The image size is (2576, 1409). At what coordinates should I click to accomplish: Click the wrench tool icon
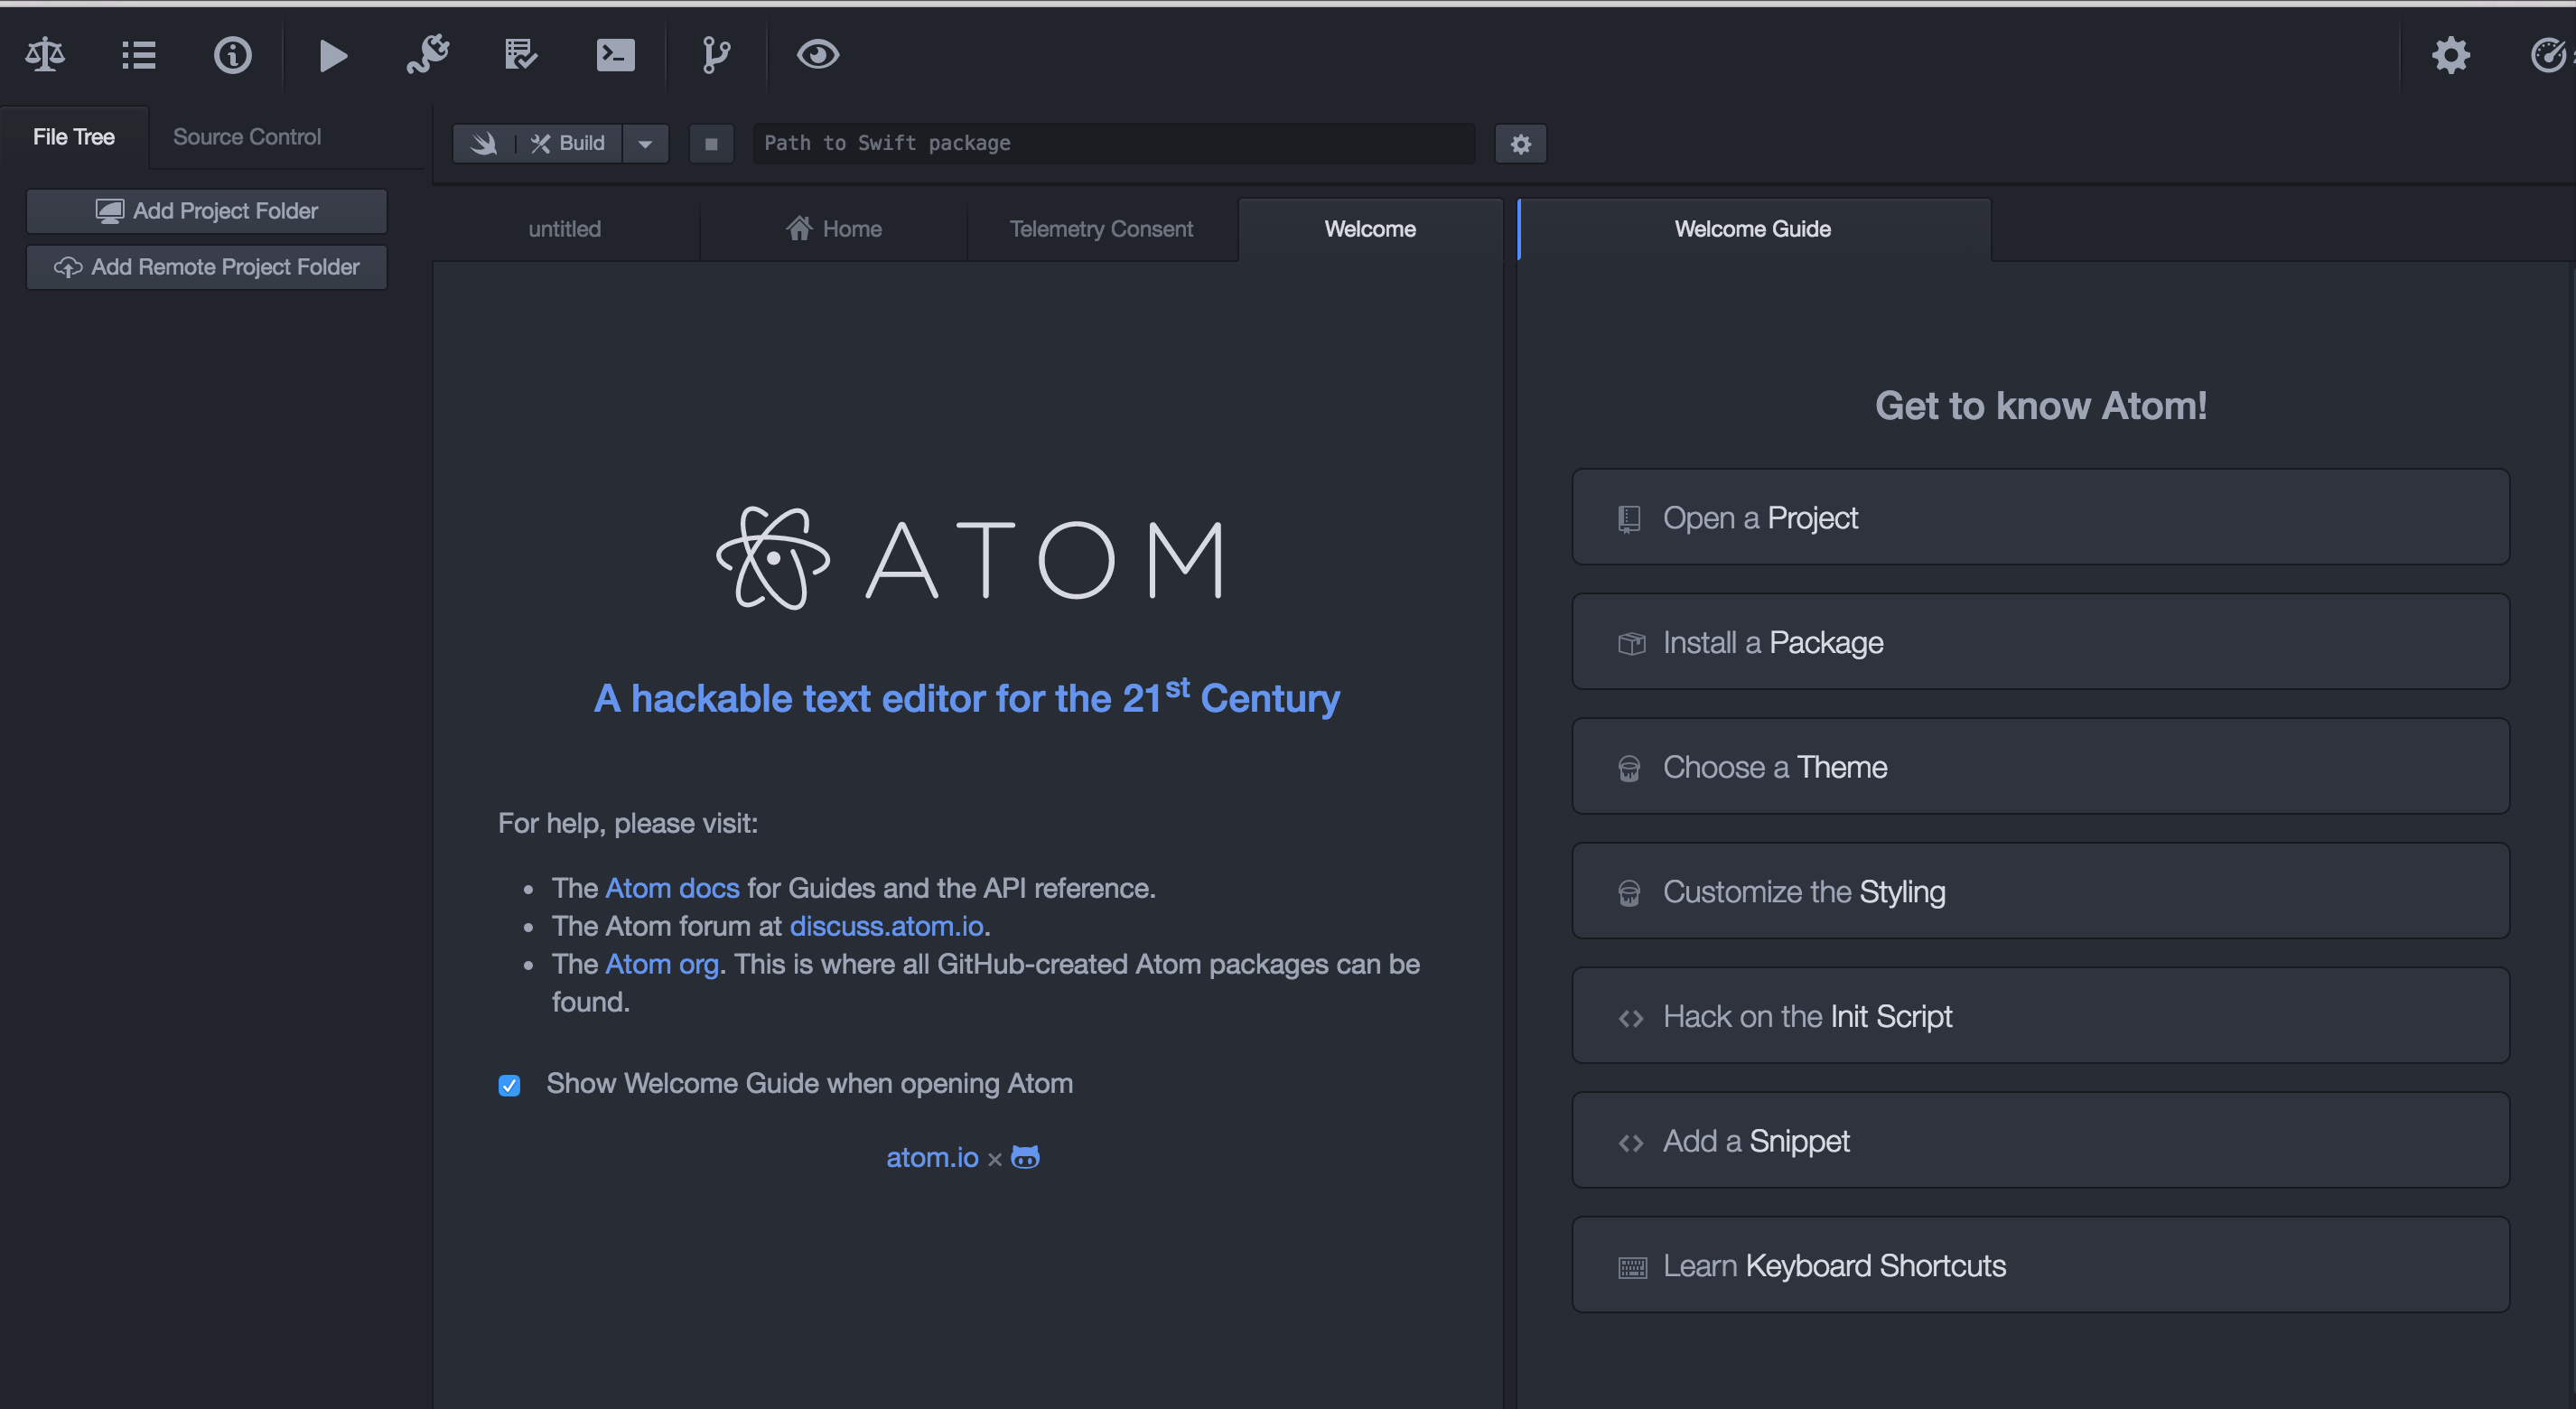coord(428,55)
